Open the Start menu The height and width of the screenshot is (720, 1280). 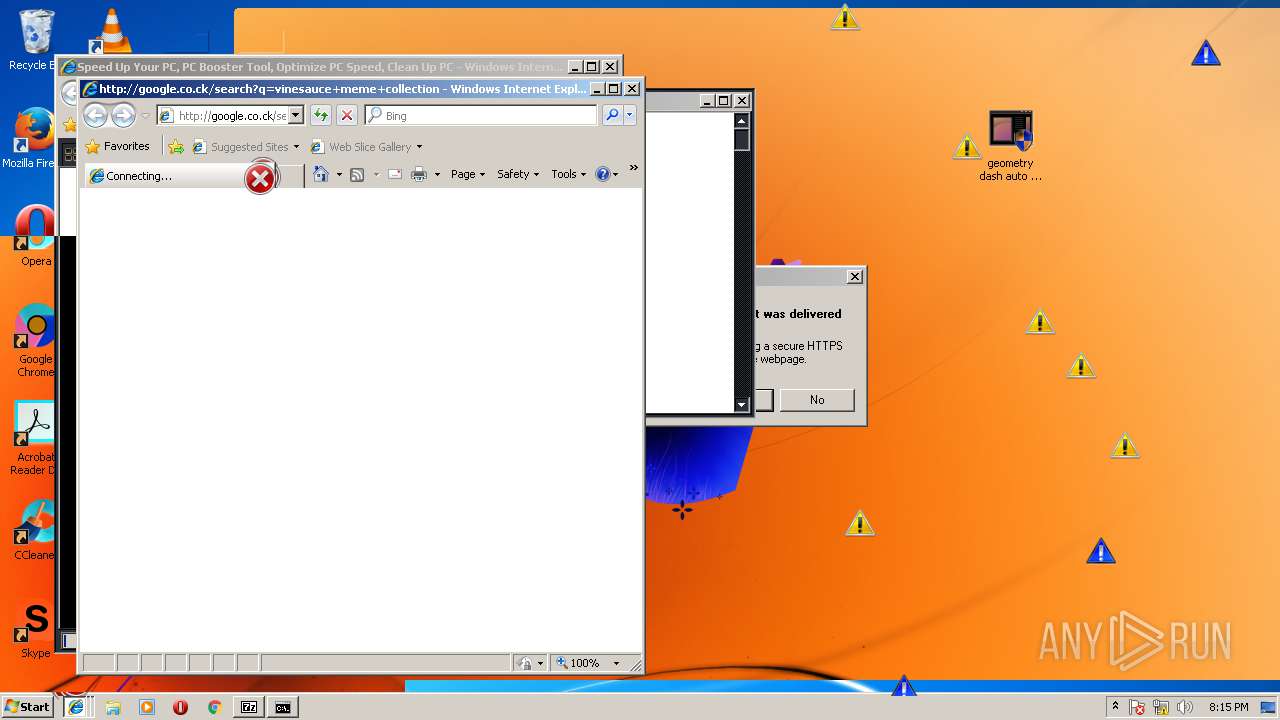coord(27,706)
